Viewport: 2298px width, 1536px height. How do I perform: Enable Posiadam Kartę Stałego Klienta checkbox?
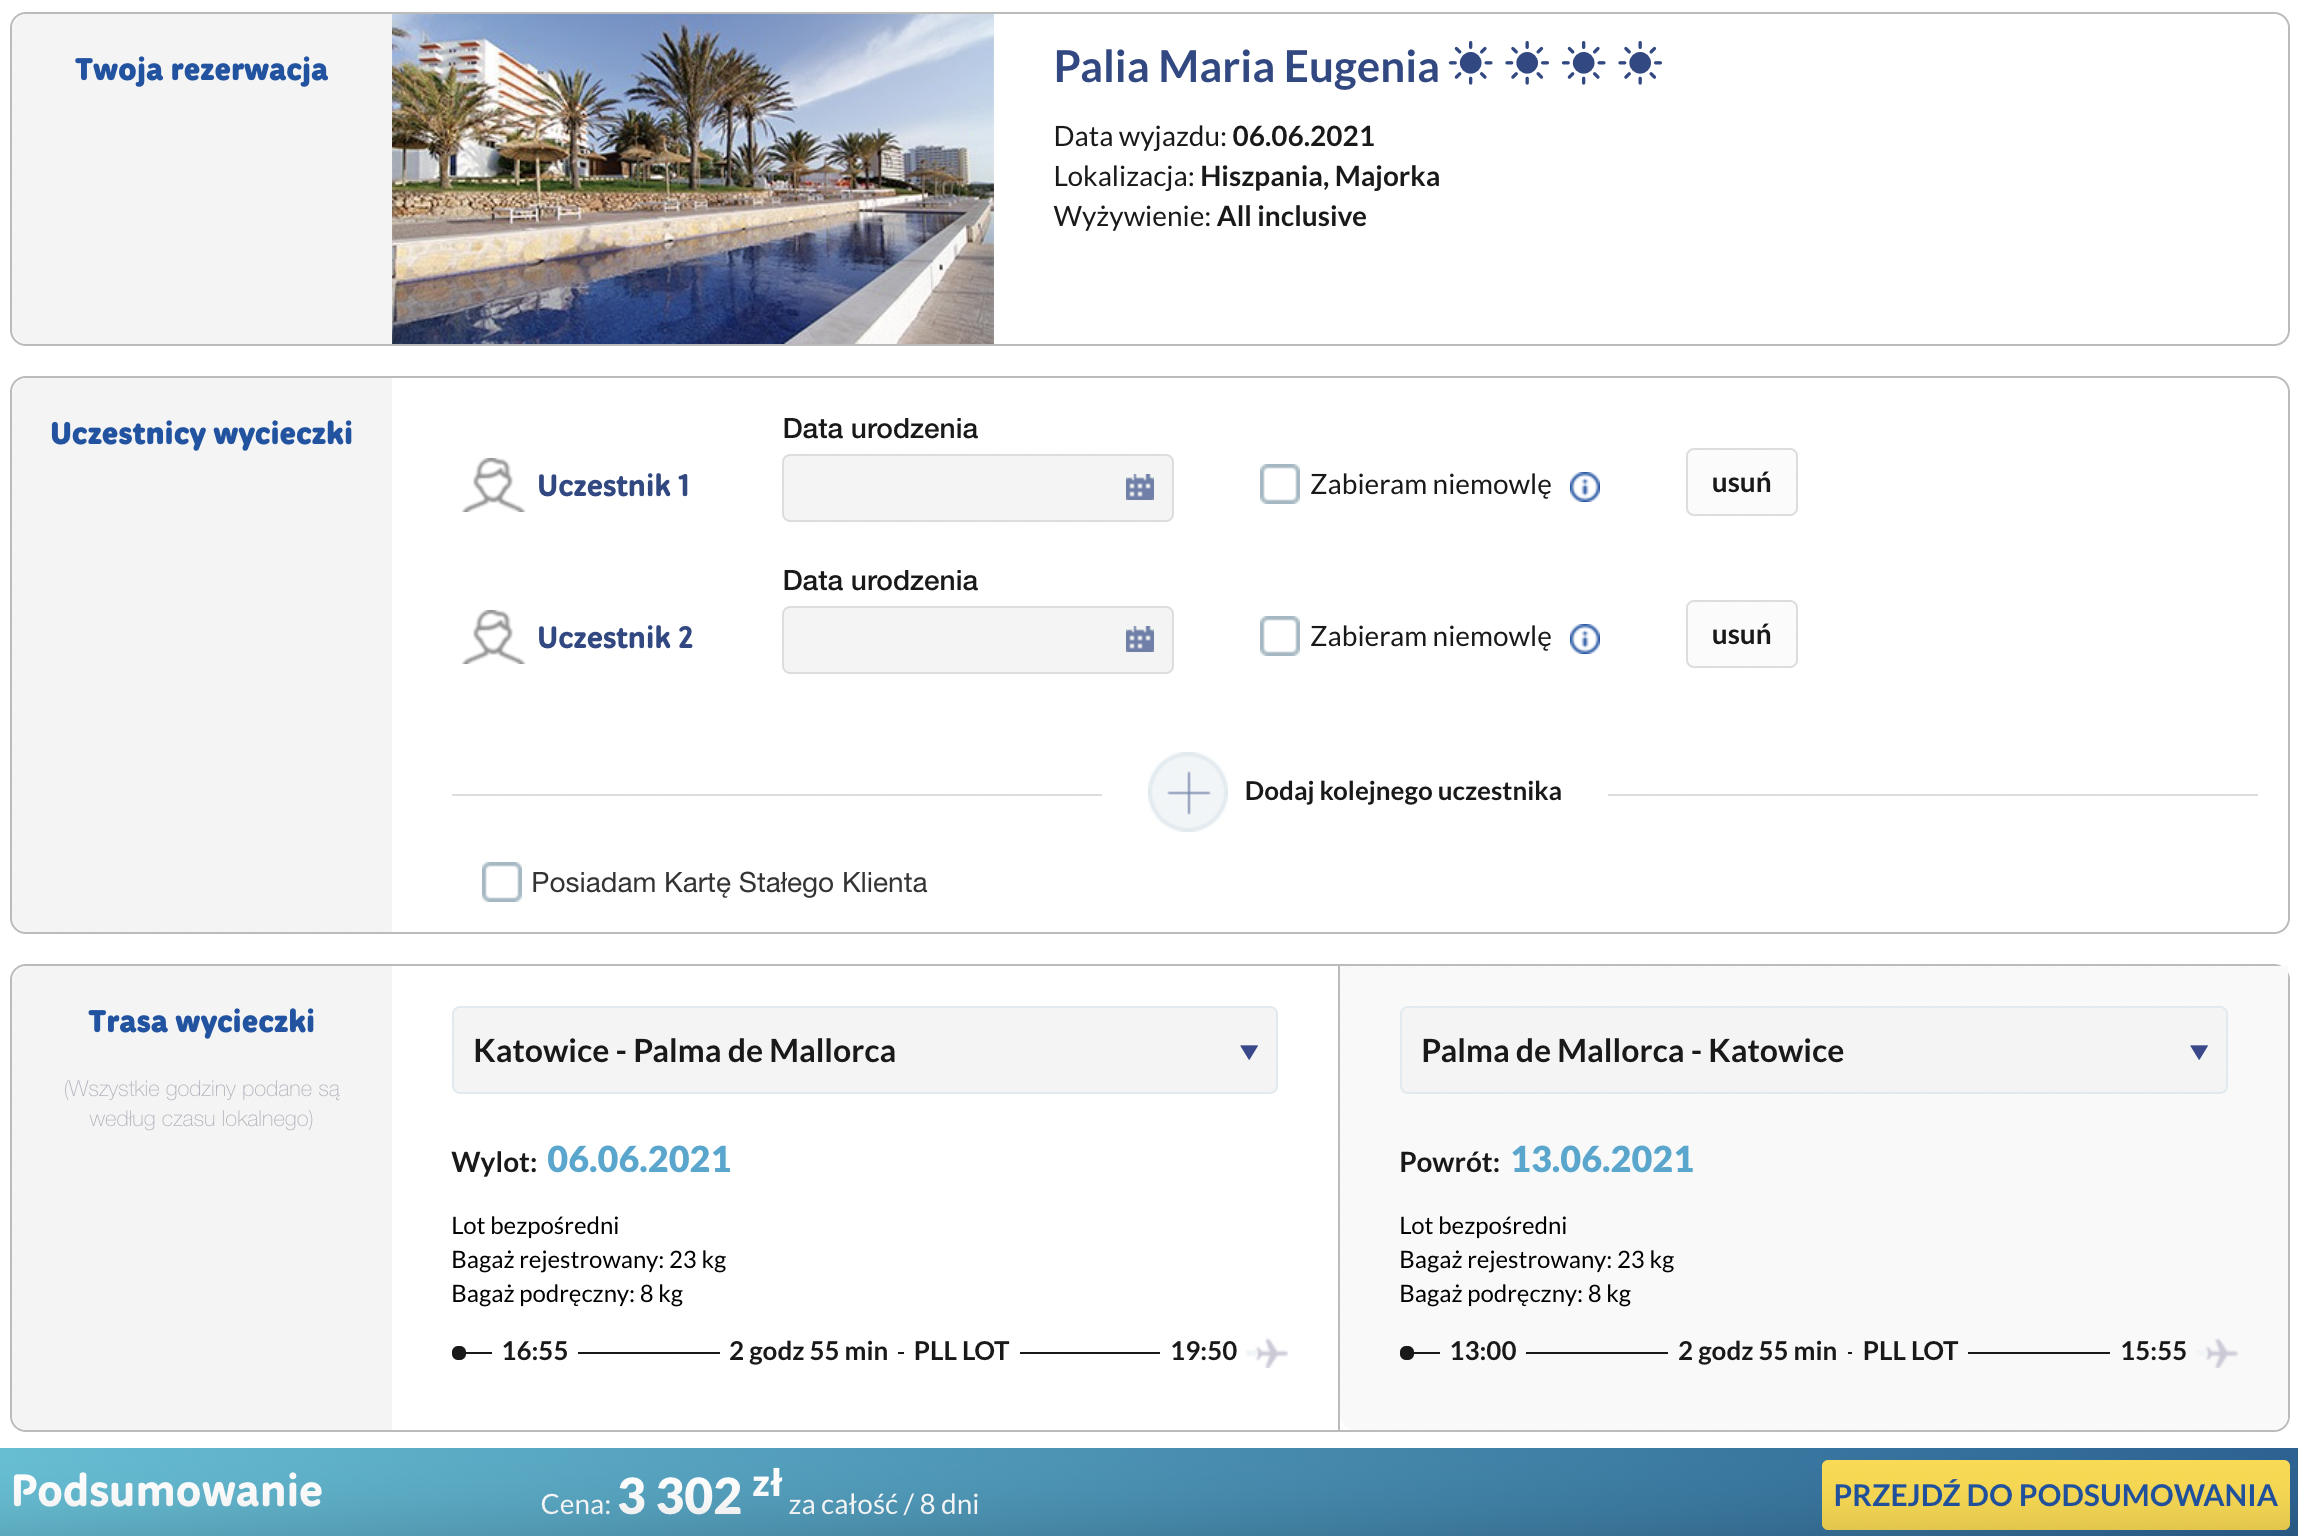point(501,882)
